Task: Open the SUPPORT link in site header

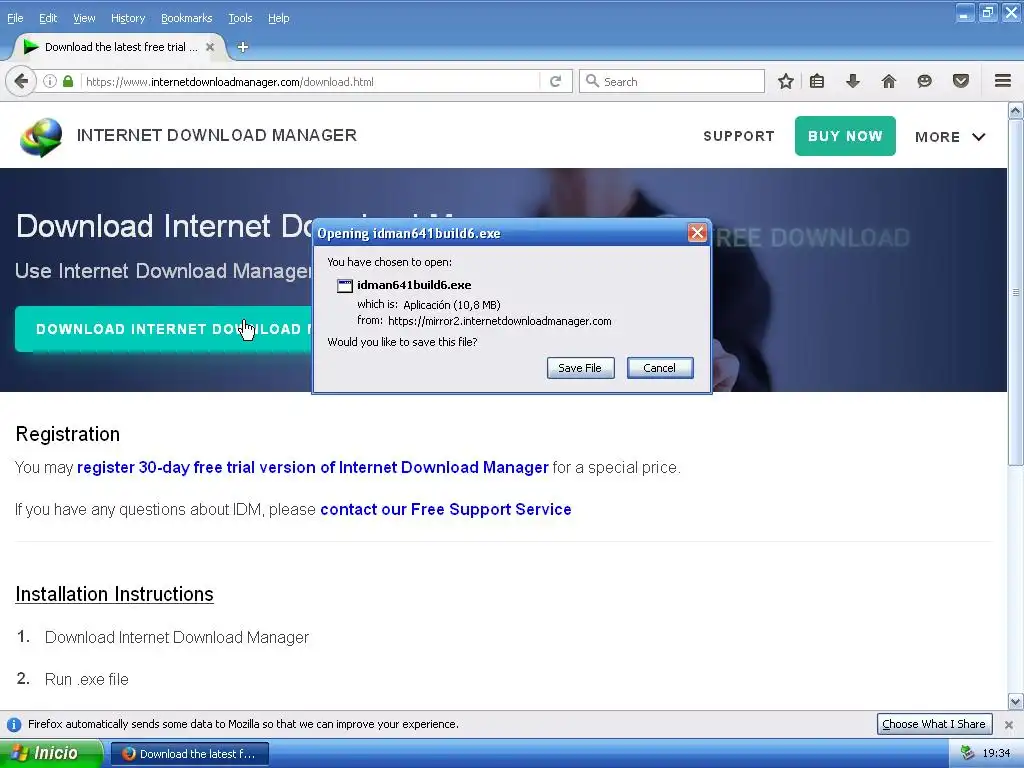Action: (x=739, y=136)
